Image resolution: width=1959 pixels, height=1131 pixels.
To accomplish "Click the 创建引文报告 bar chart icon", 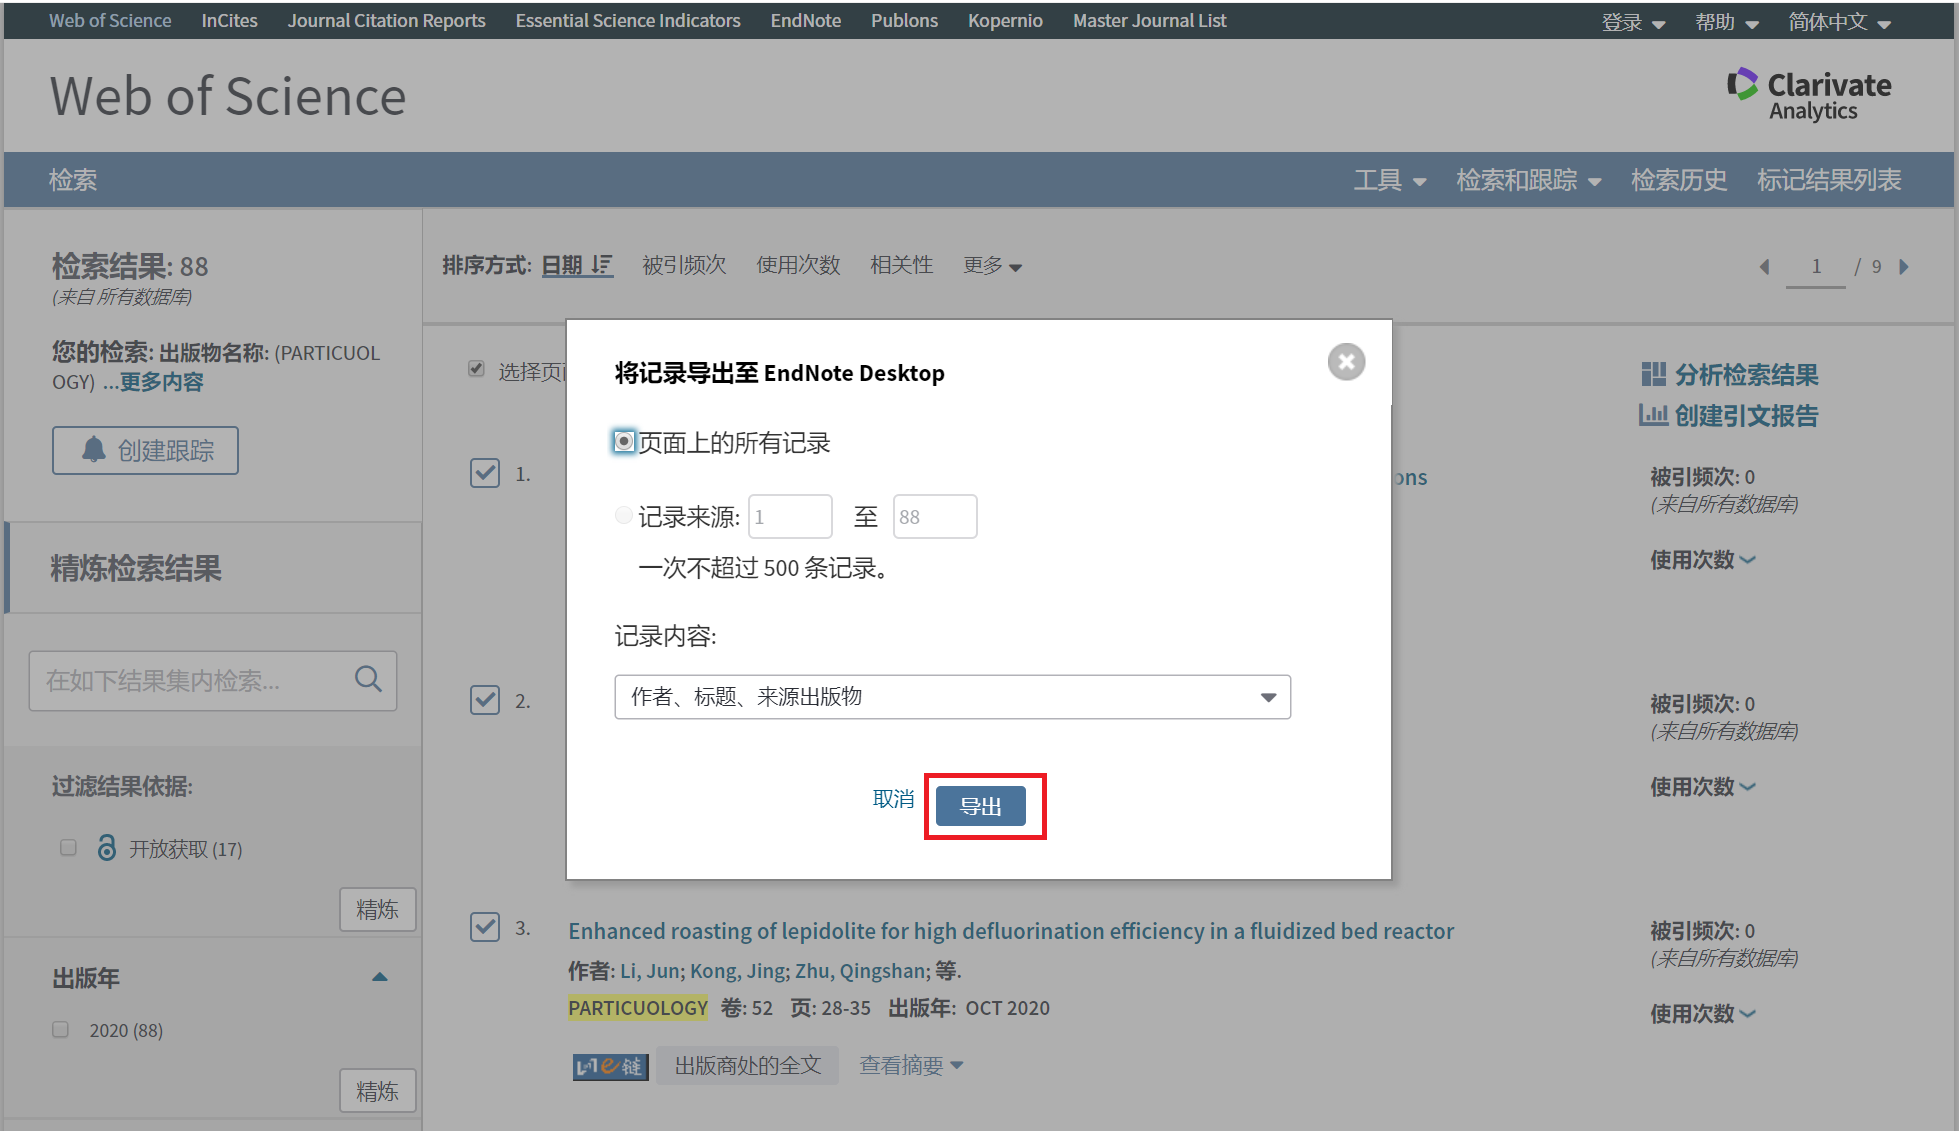I will tap(1653, 415).
